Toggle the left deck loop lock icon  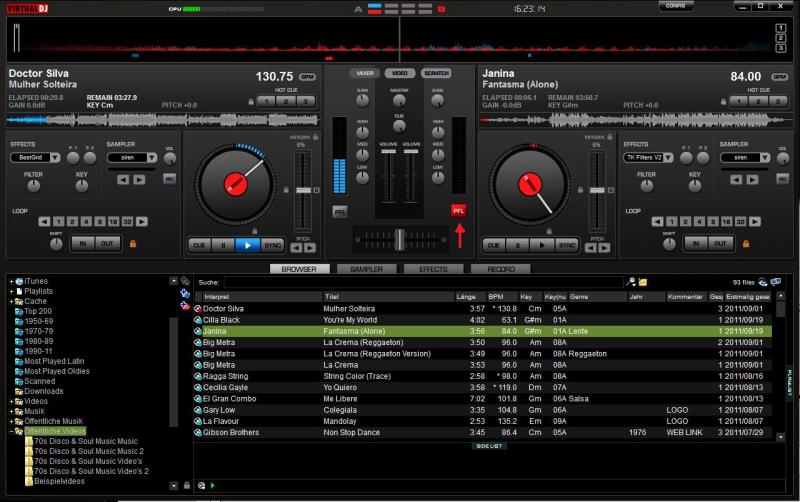(132, 243)
